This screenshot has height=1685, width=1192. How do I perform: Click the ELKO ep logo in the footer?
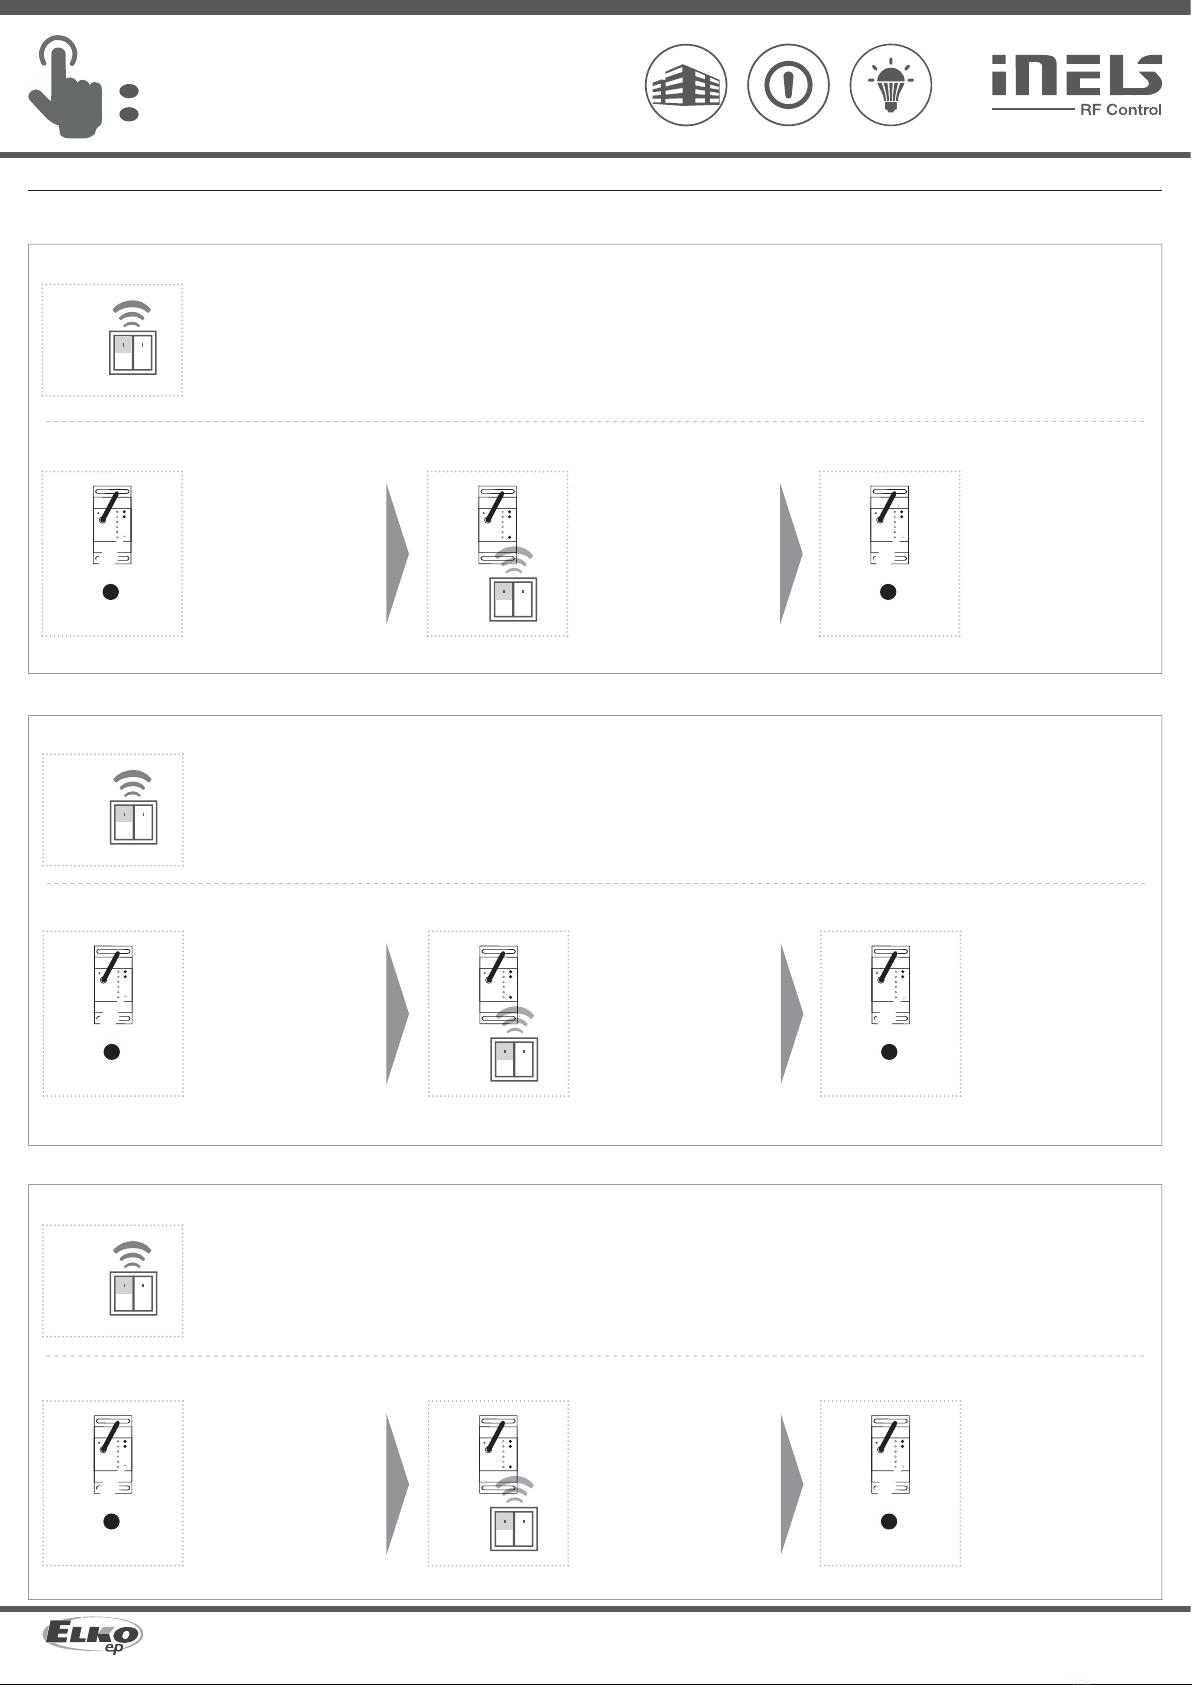coord(92,1636)
